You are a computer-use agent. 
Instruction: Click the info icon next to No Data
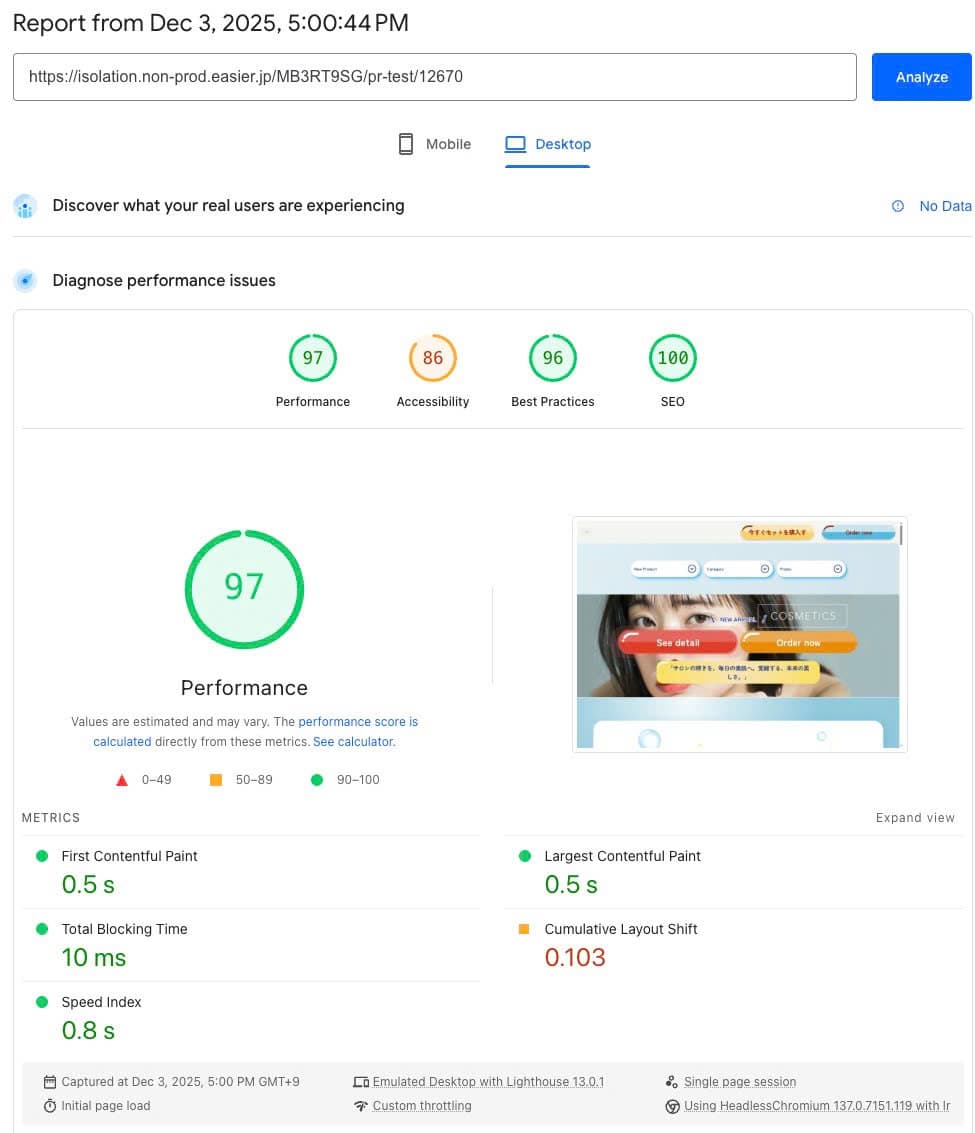tap(897, 206)
